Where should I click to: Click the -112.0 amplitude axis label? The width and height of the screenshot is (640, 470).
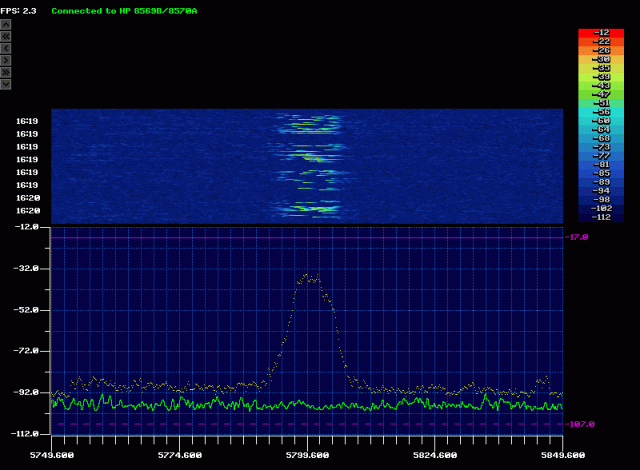pyautogui.click(x=24, y=434)
